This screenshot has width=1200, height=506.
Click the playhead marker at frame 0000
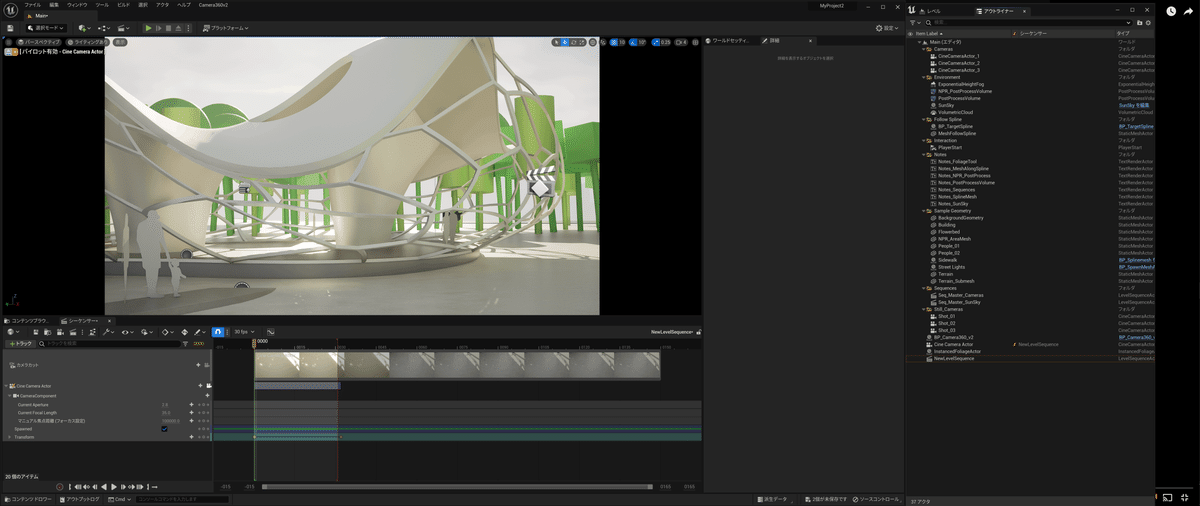tap(254, 343)
